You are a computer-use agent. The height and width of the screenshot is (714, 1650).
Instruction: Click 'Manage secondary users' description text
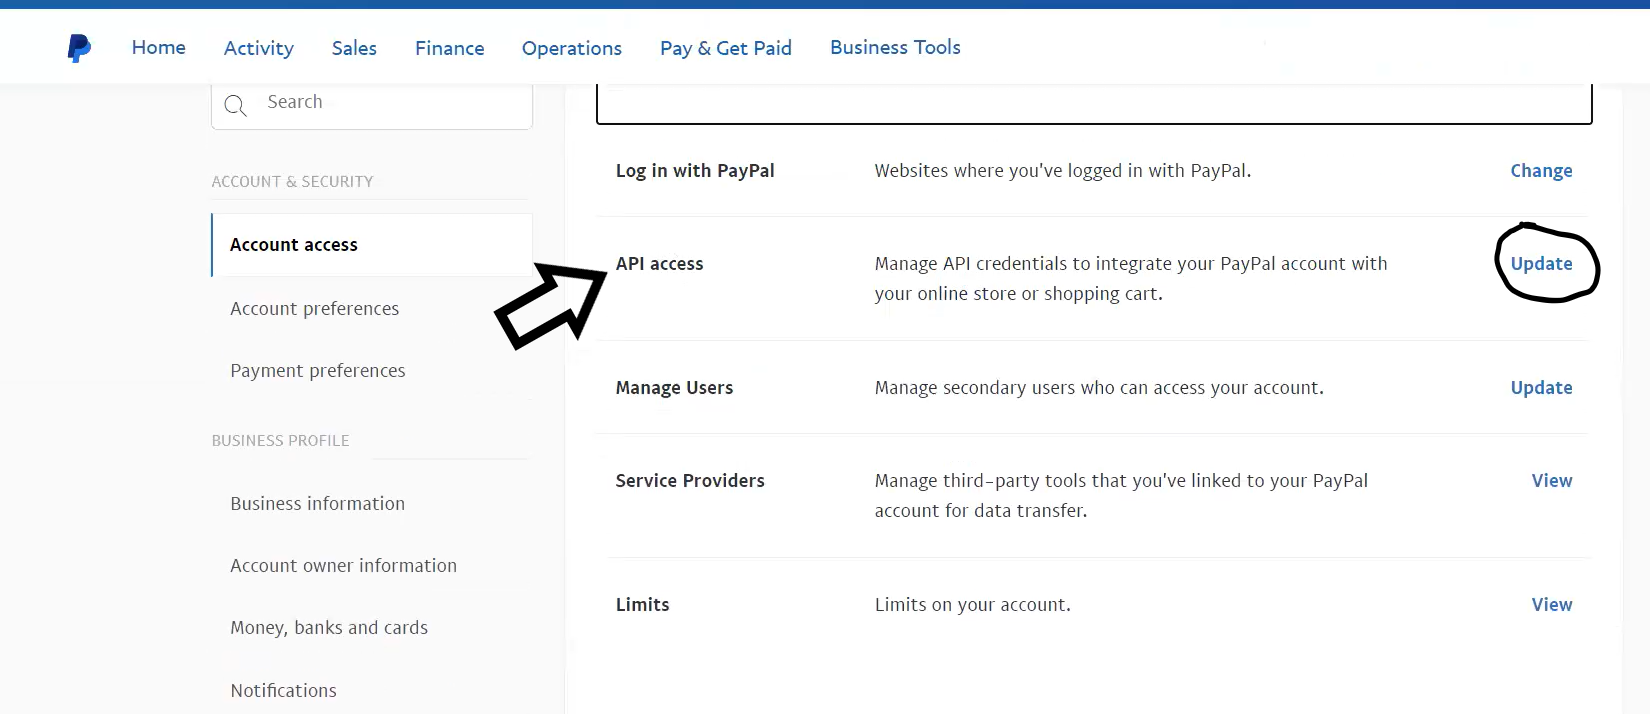(x=1099, y=388)
